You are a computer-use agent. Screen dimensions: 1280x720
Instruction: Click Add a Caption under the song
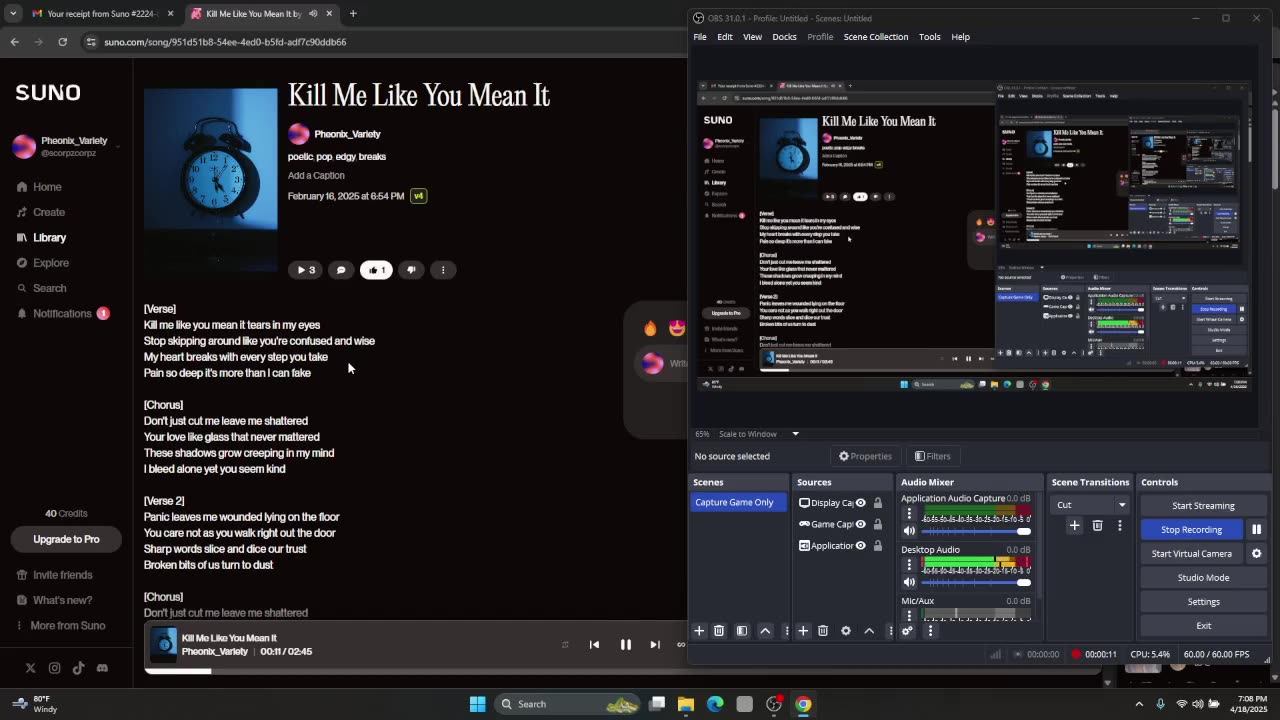coord(316,176)
